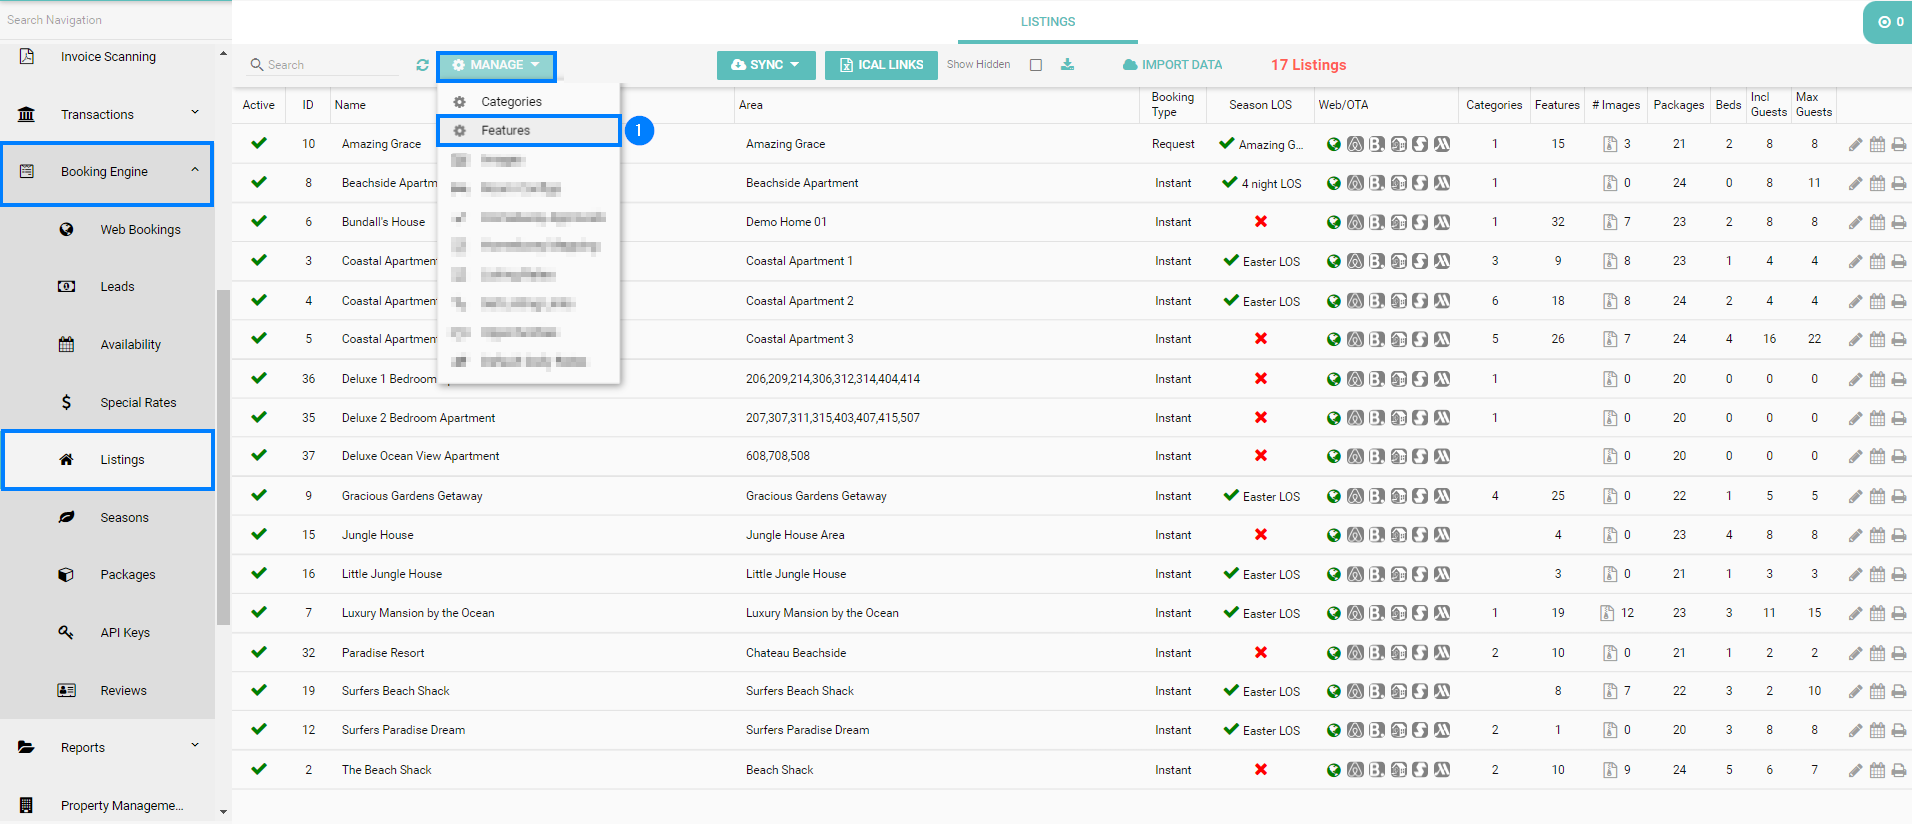Select Features from the Manage menu

pyautogui.click(x=506, y=131)
